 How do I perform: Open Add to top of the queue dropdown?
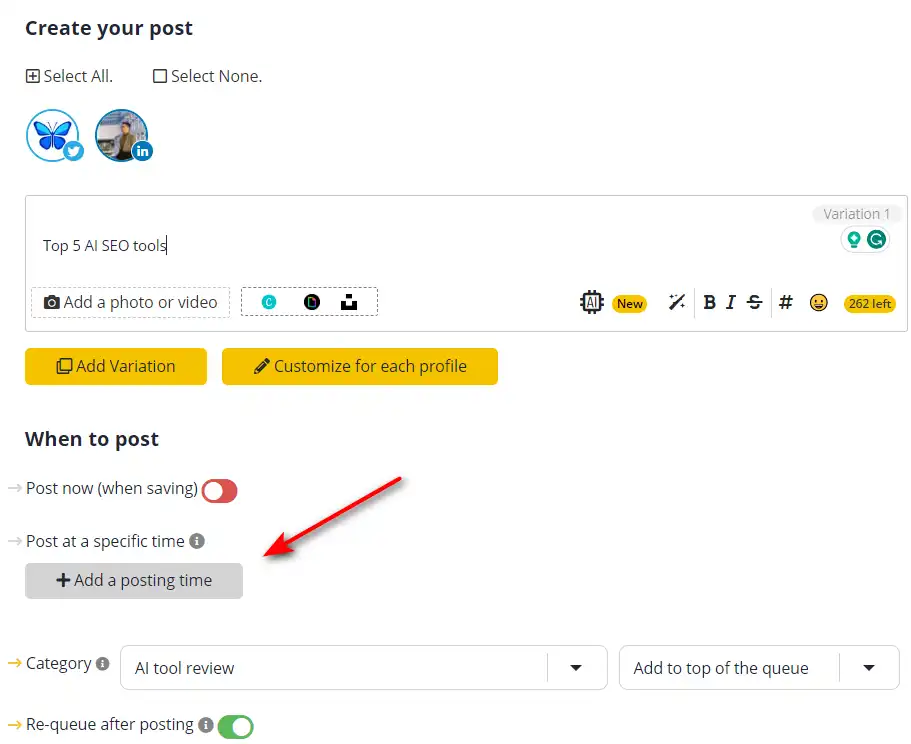[x=759, y=668]
